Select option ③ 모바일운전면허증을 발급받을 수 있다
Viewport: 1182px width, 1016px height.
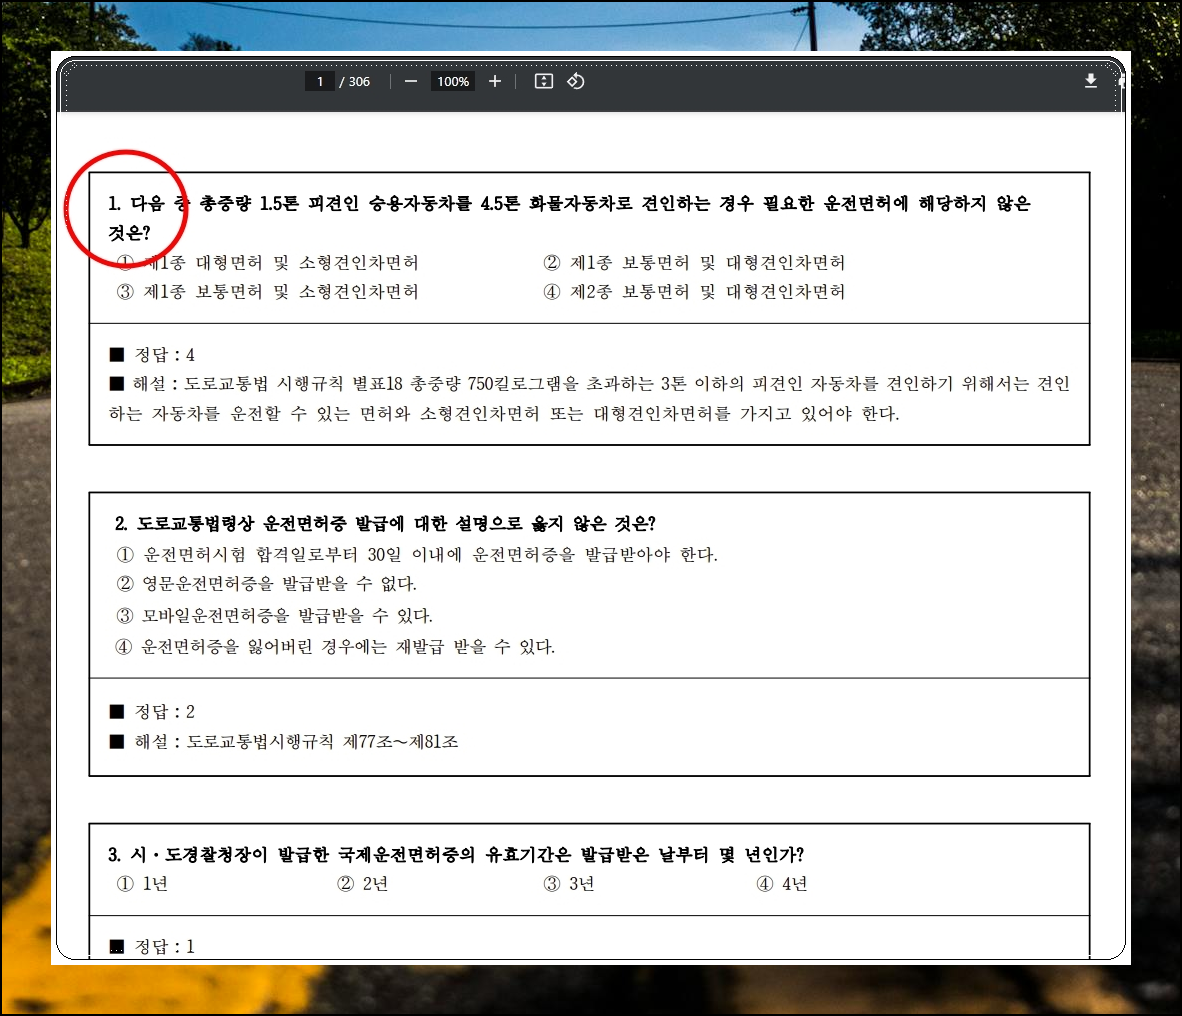tap(274, 616)
